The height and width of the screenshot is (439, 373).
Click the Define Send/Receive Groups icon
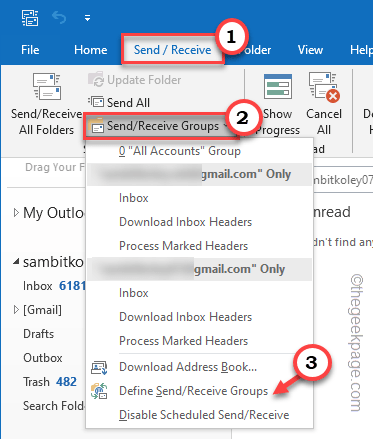coord(99,391)
